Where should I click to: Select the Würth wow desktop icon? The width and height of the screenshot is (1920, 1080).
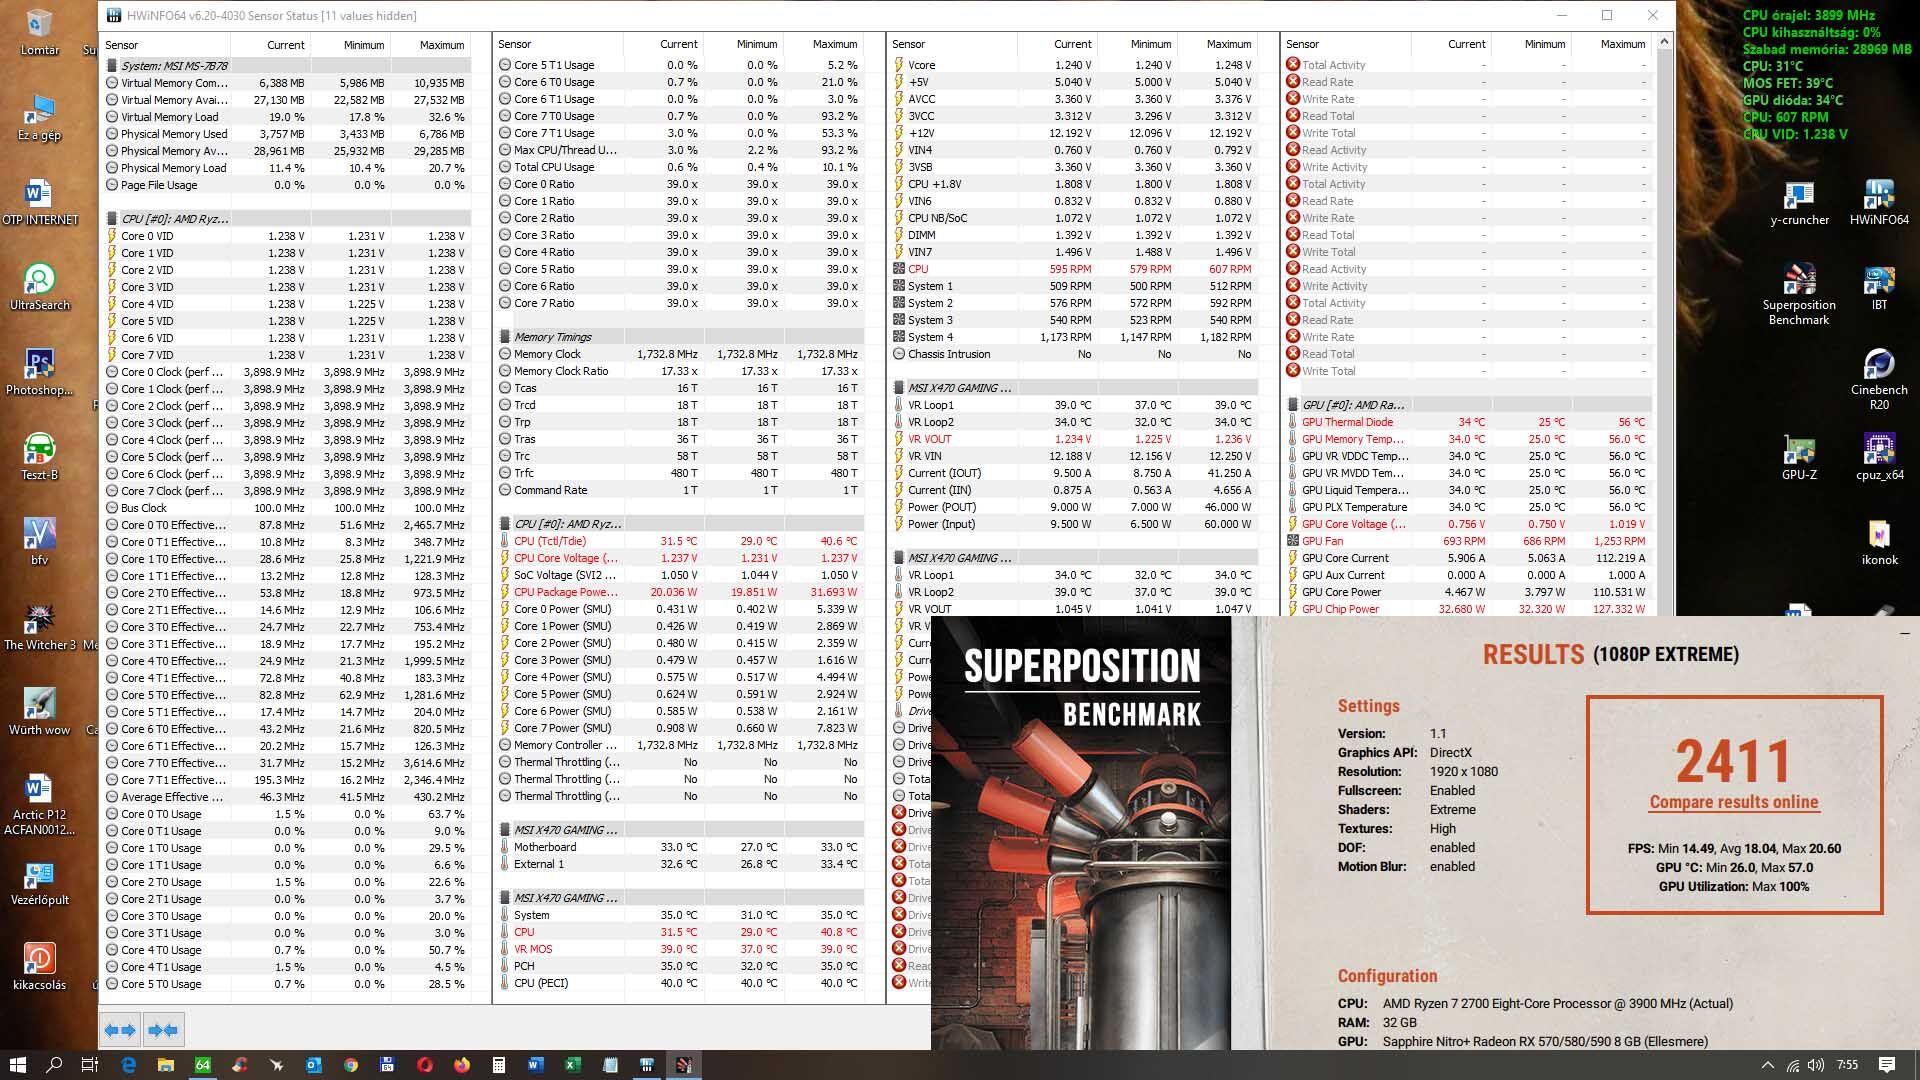tap(40, 713)
